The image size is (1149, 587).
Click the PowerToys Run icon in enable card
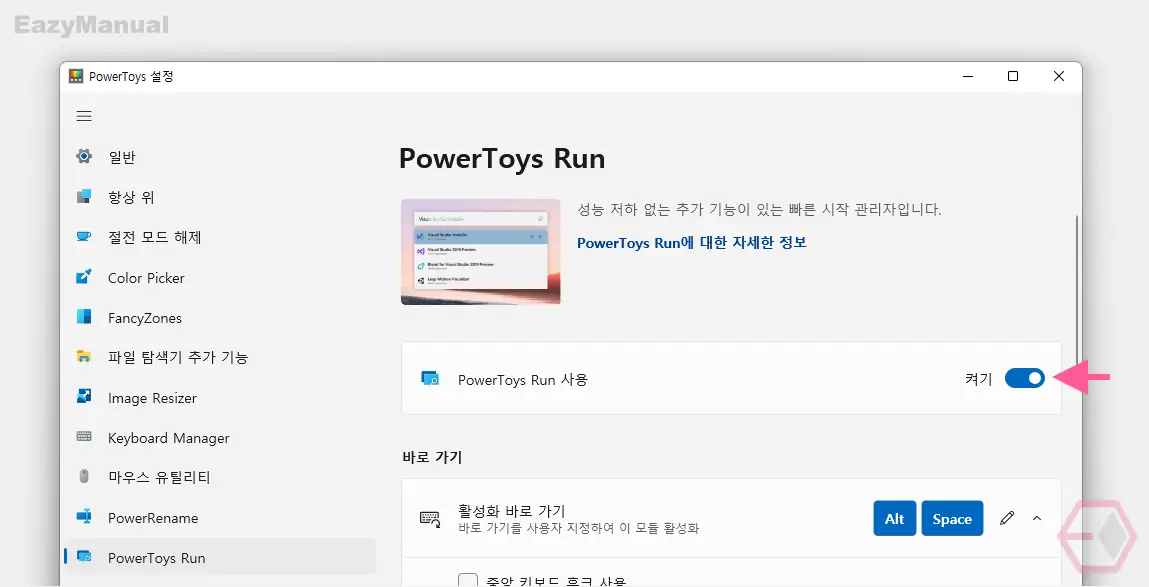pyautogui.click(x=430, y=379)
